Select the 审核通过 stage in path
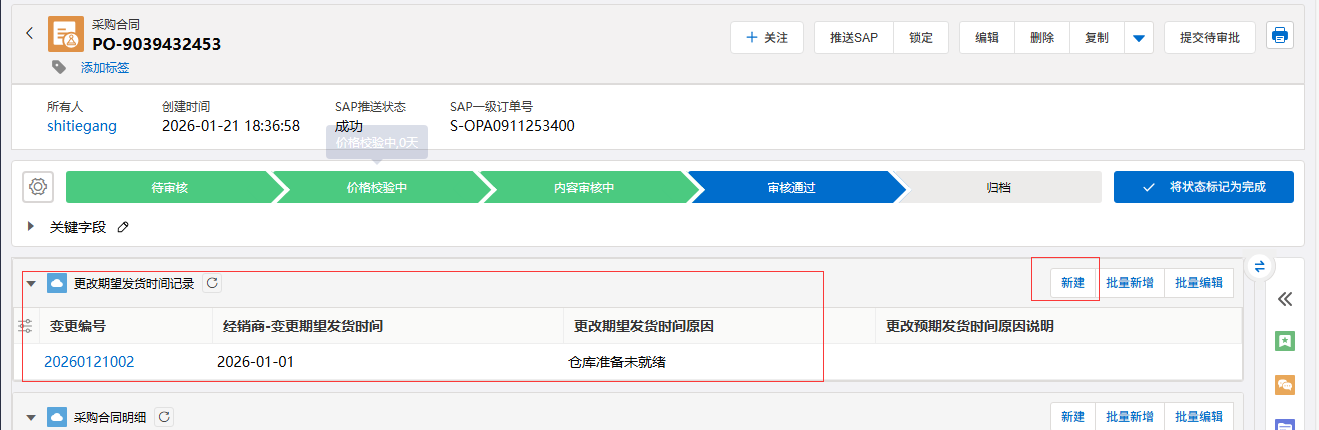Image resolution: width=1319 pixels, height=430 pixels. coord(790,187)
